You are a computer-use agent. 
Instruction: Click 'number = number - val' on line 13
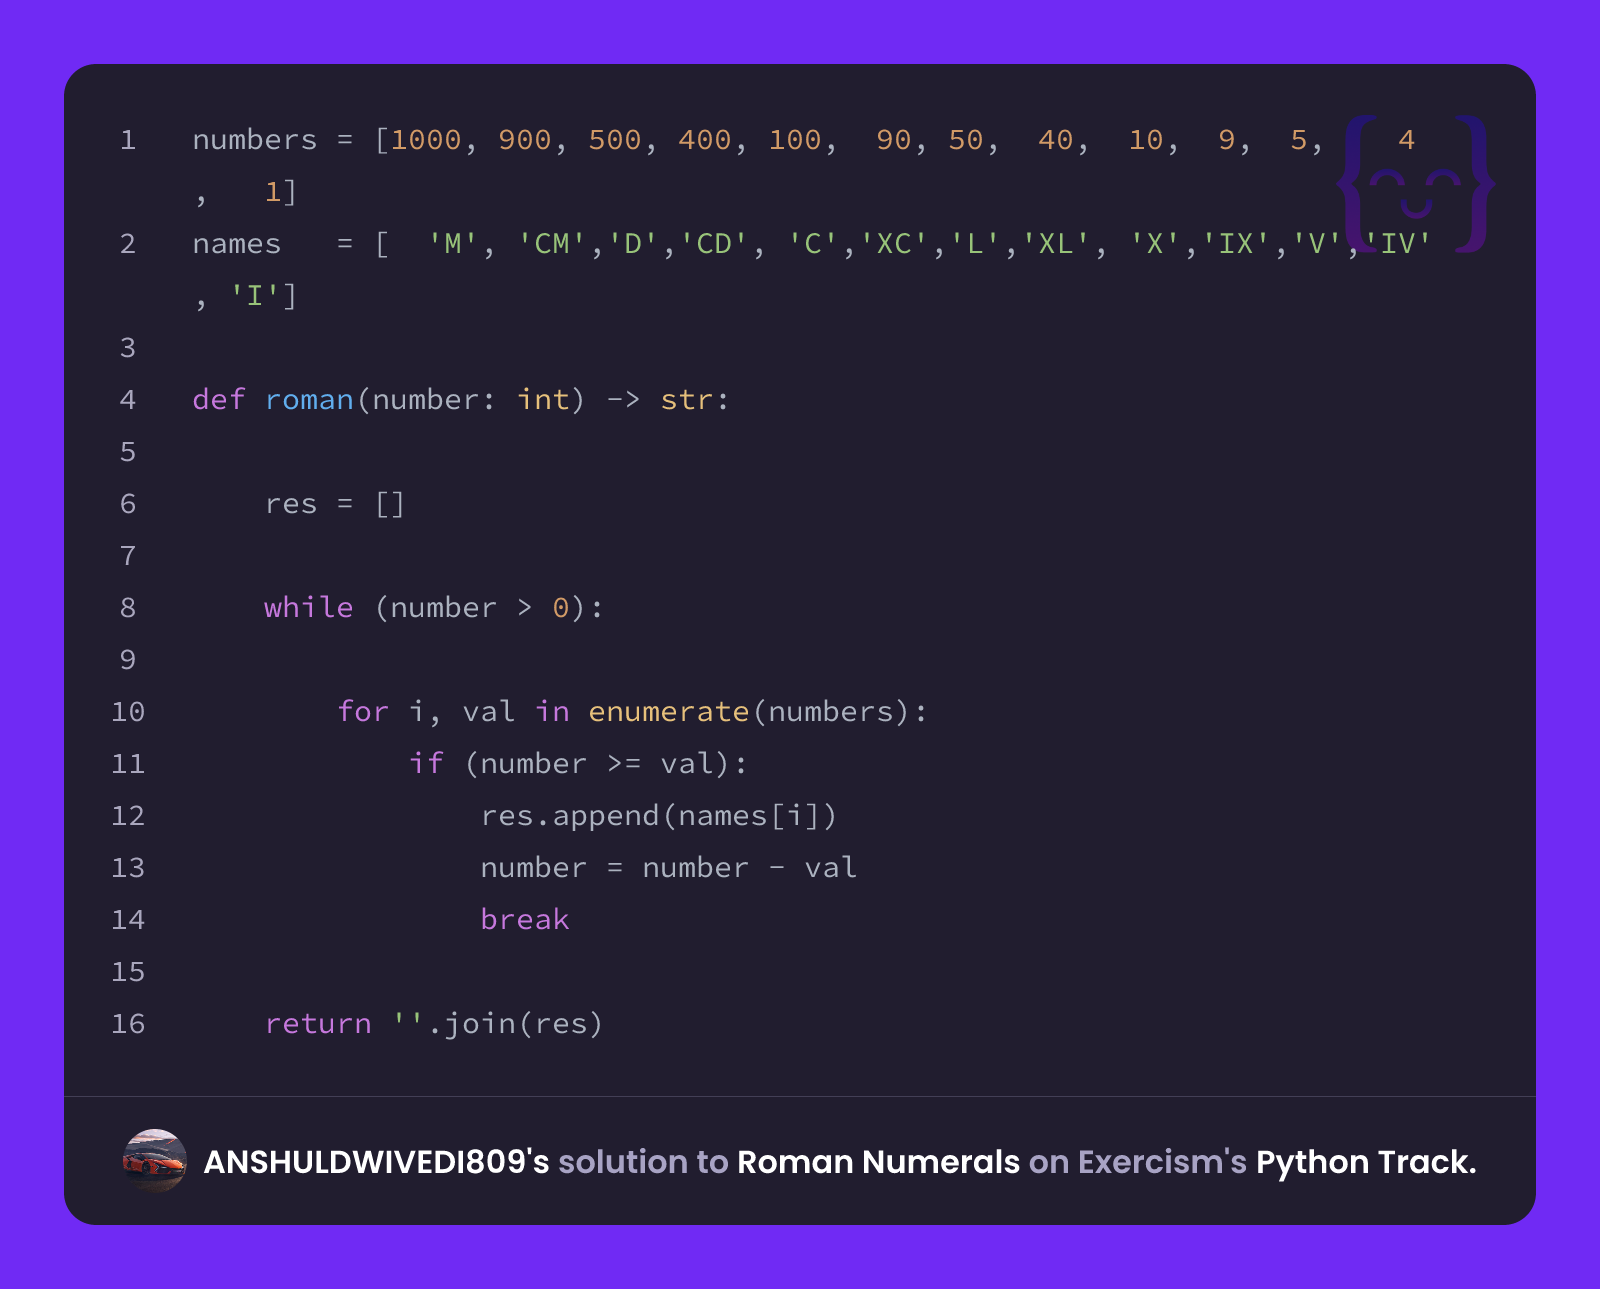pyautogui.click(x=669, y=868)
